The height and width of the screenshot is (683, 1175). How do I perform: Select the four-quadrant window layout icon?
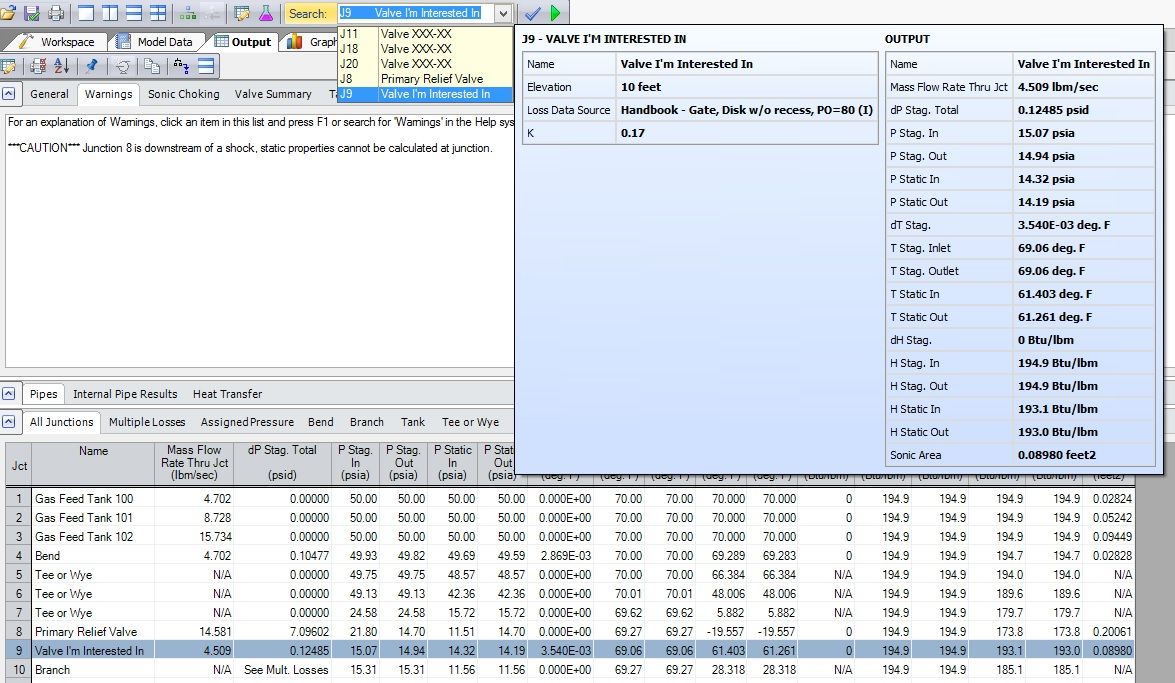[x=157, y=13]
